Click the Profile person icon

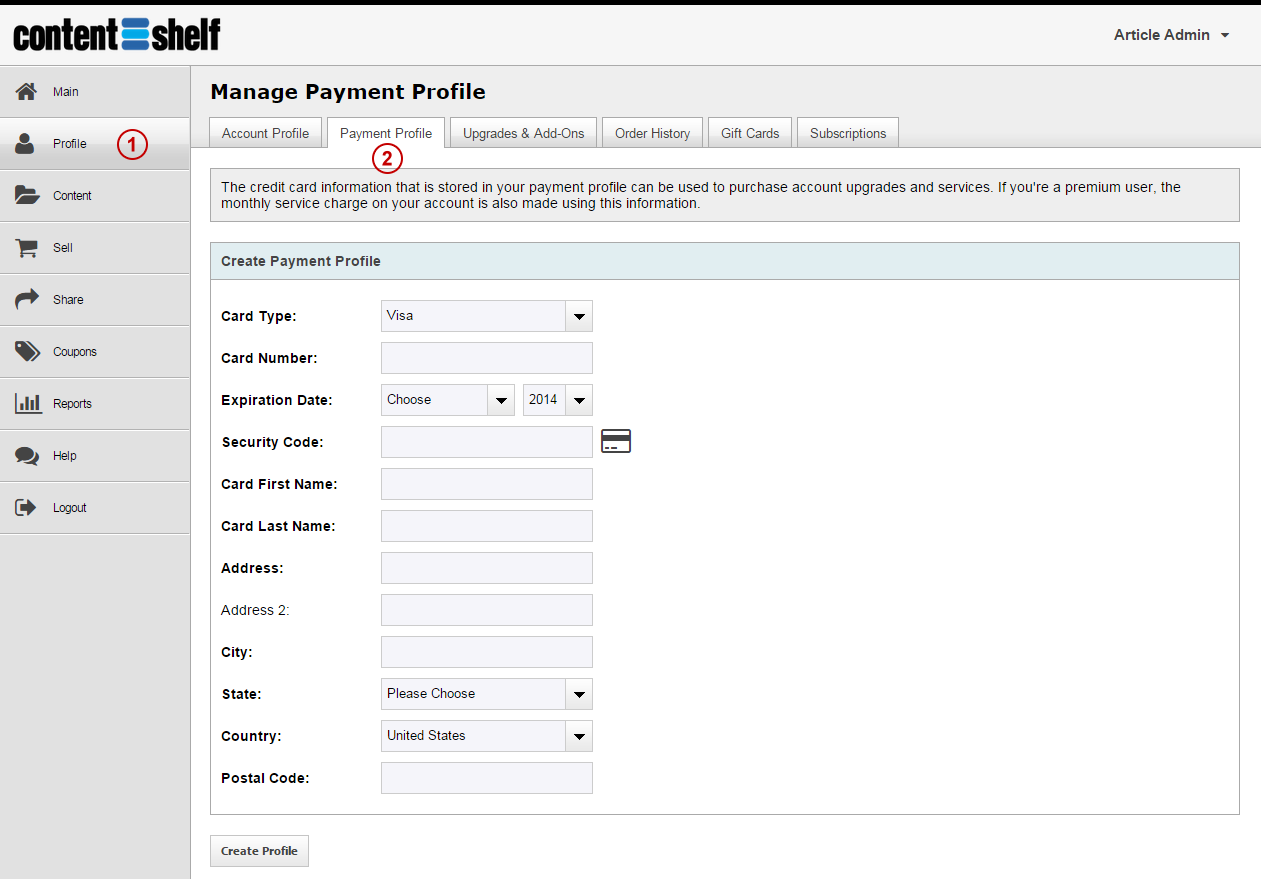[26, 144]
